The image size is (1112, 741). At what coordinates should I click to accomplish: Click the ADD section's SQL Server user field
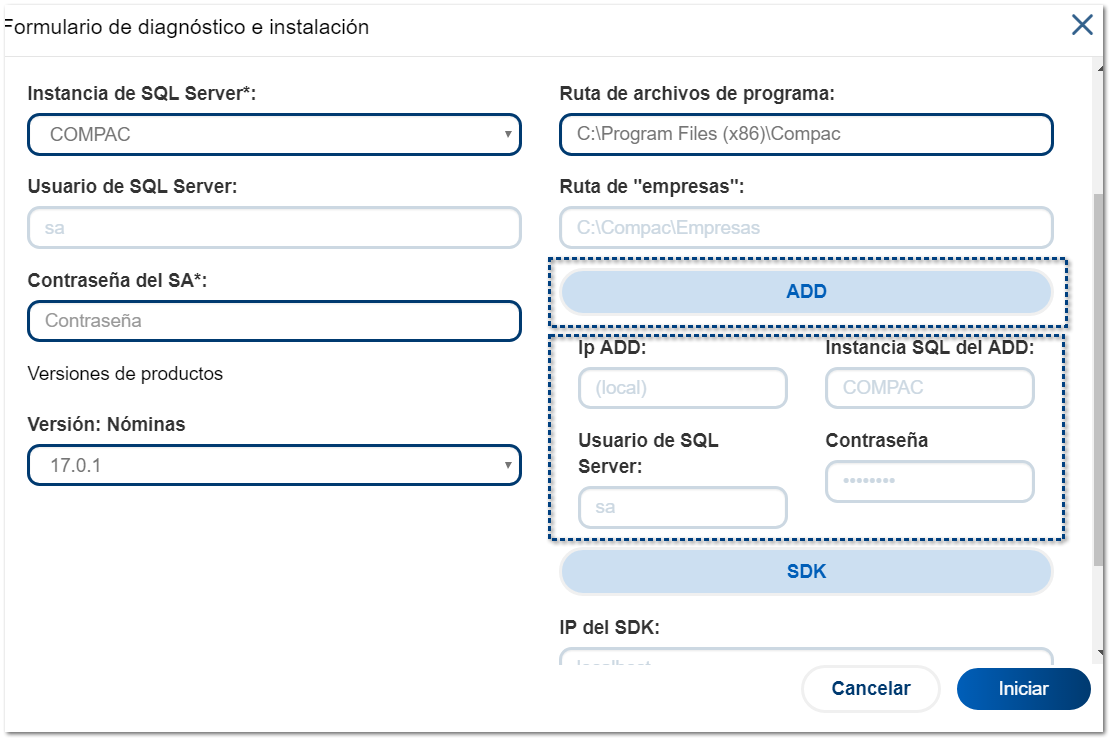(683, 507)
